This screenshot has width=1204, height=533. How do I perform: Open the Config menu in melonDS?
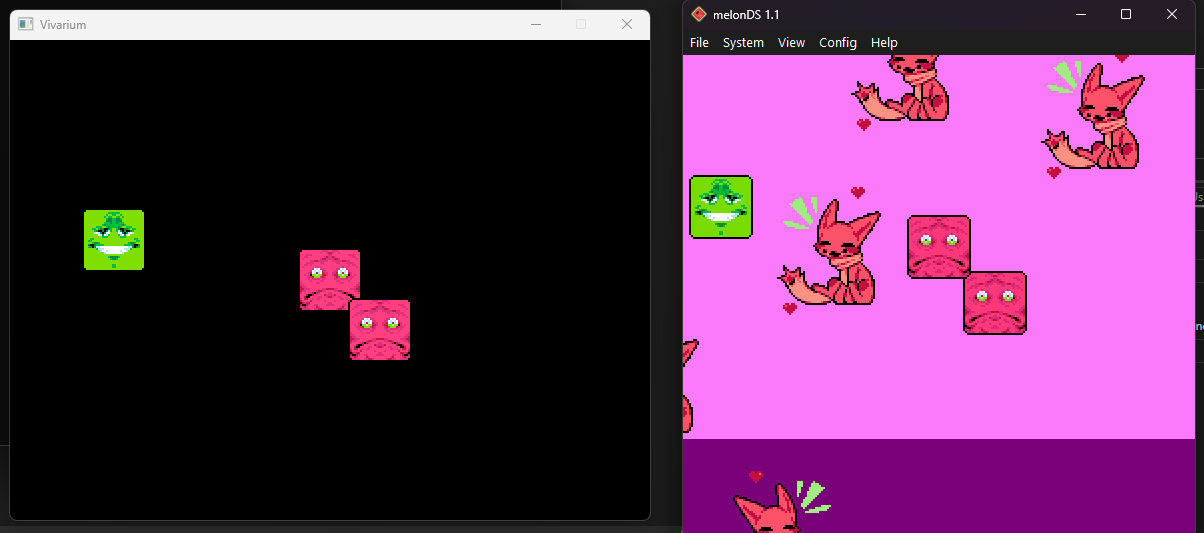[x=837, y=42]
